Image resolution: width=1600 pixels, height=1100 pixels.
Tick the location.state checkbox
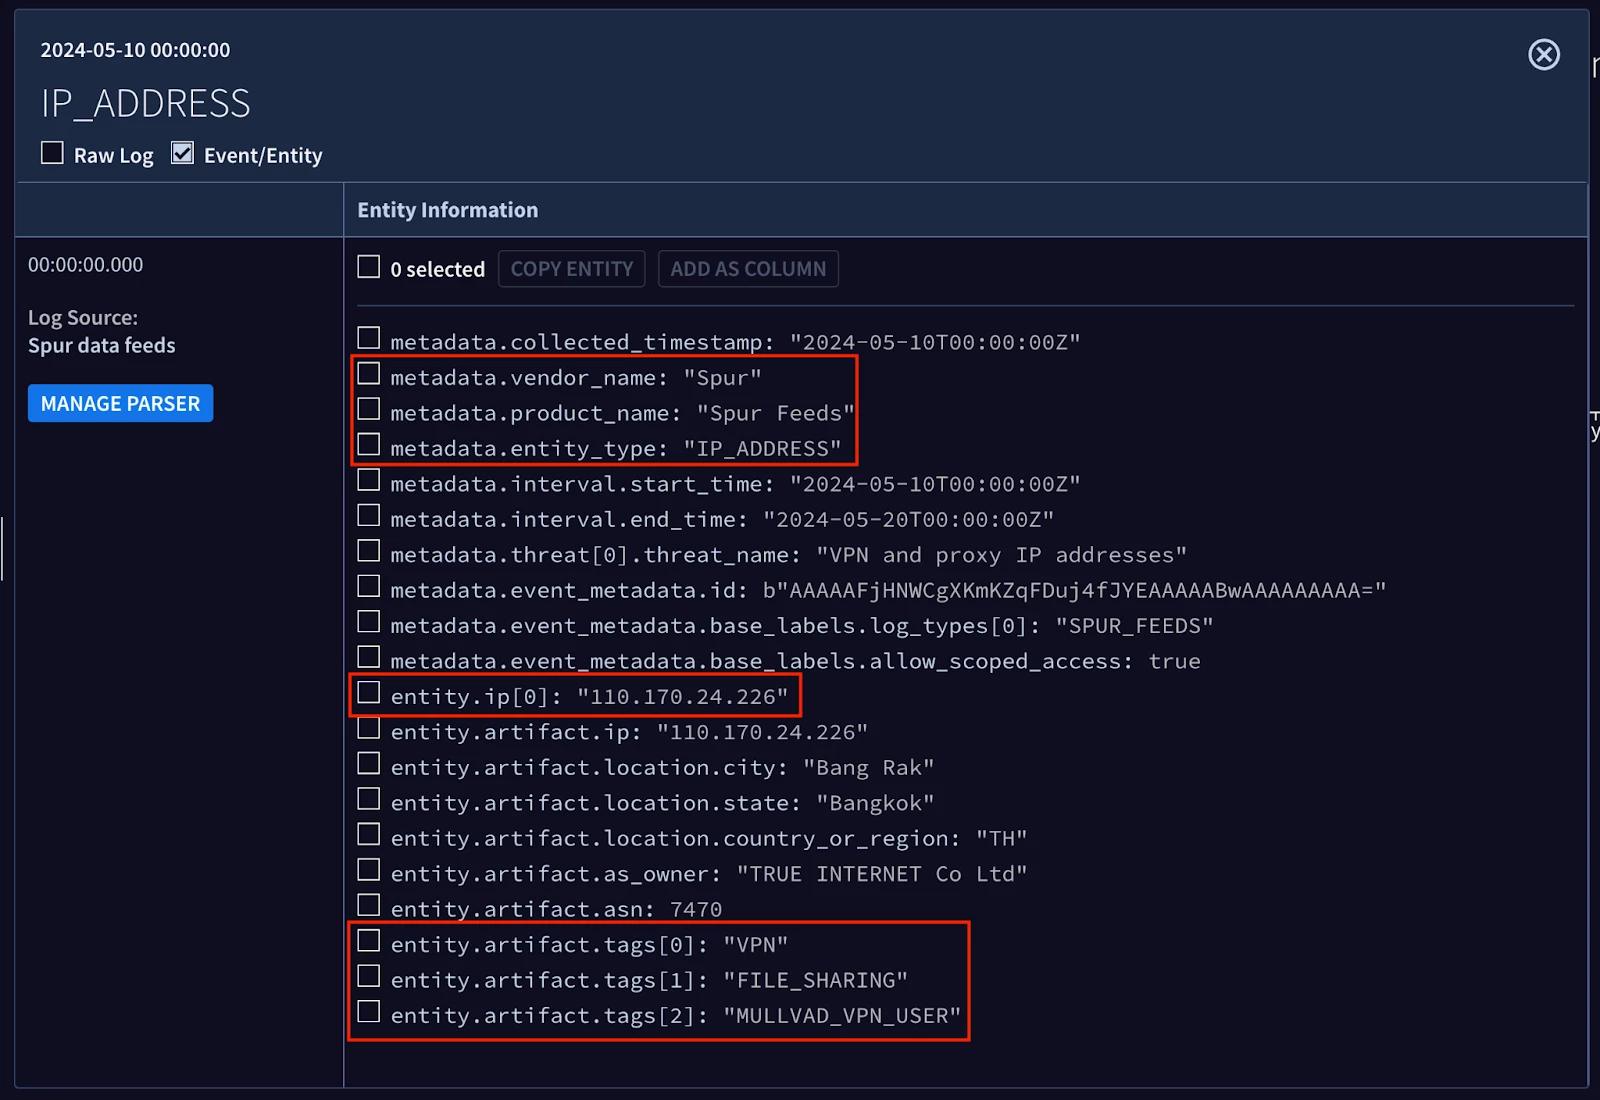pyautogui.click(x=369, y=799)
